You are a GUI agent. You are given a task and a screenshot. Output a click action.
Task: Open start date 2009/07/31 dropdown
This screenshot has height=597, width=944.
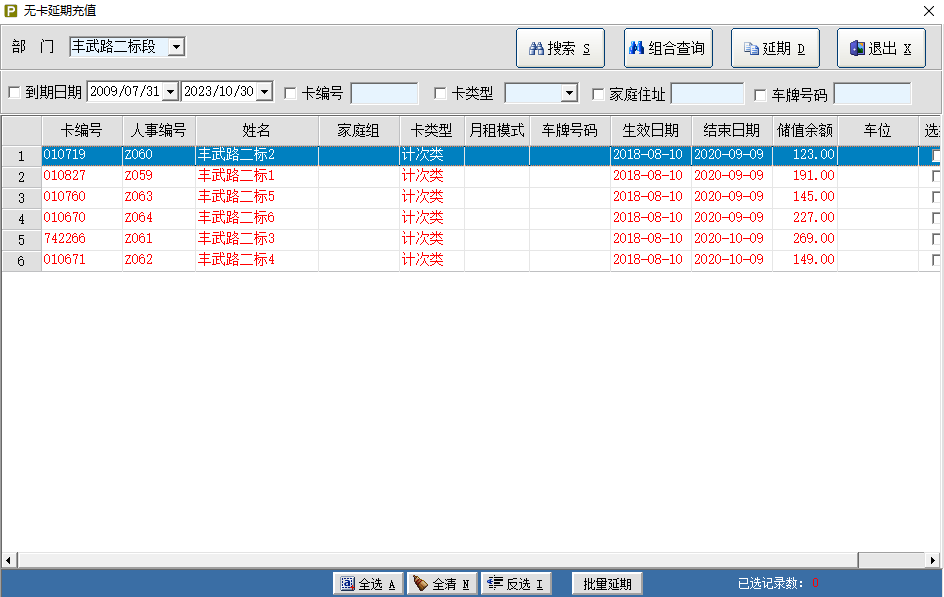click(x=170, y=92)
